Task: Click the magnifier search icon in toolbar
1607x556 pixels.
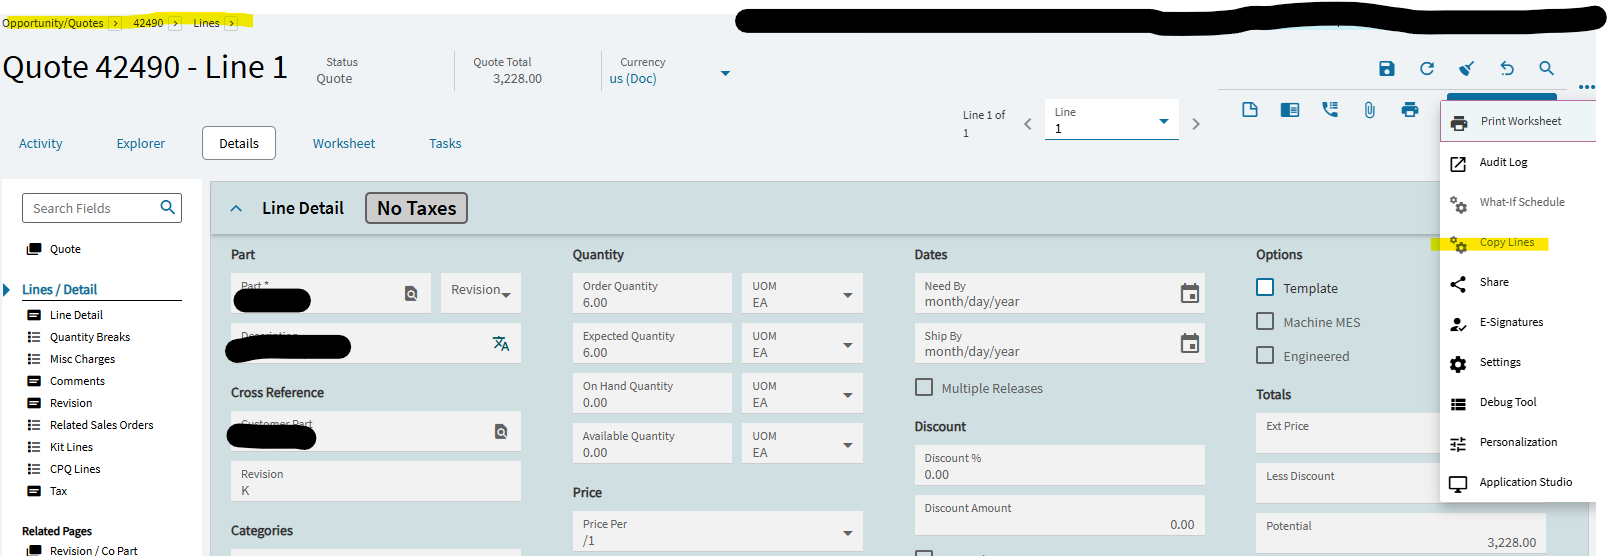Action: pos(1546,69)
